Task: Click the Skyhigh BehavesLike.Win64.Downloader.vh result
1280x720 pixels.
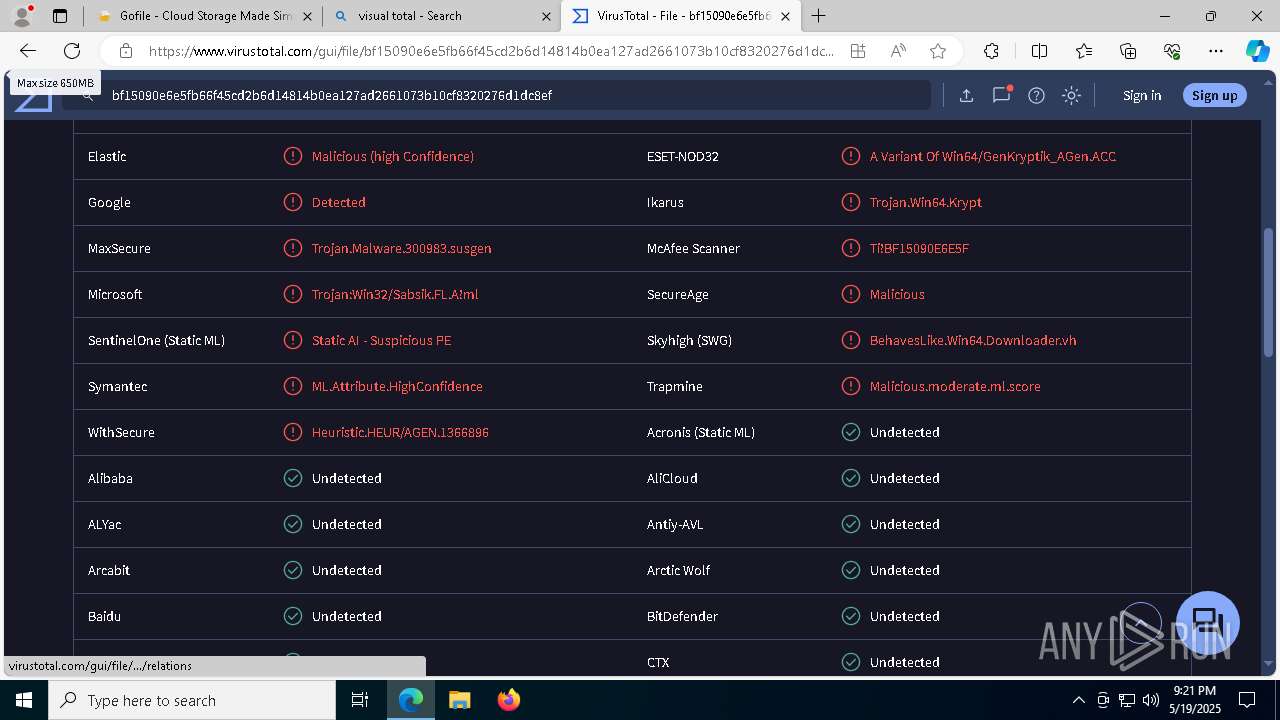Action: (973, 340)
